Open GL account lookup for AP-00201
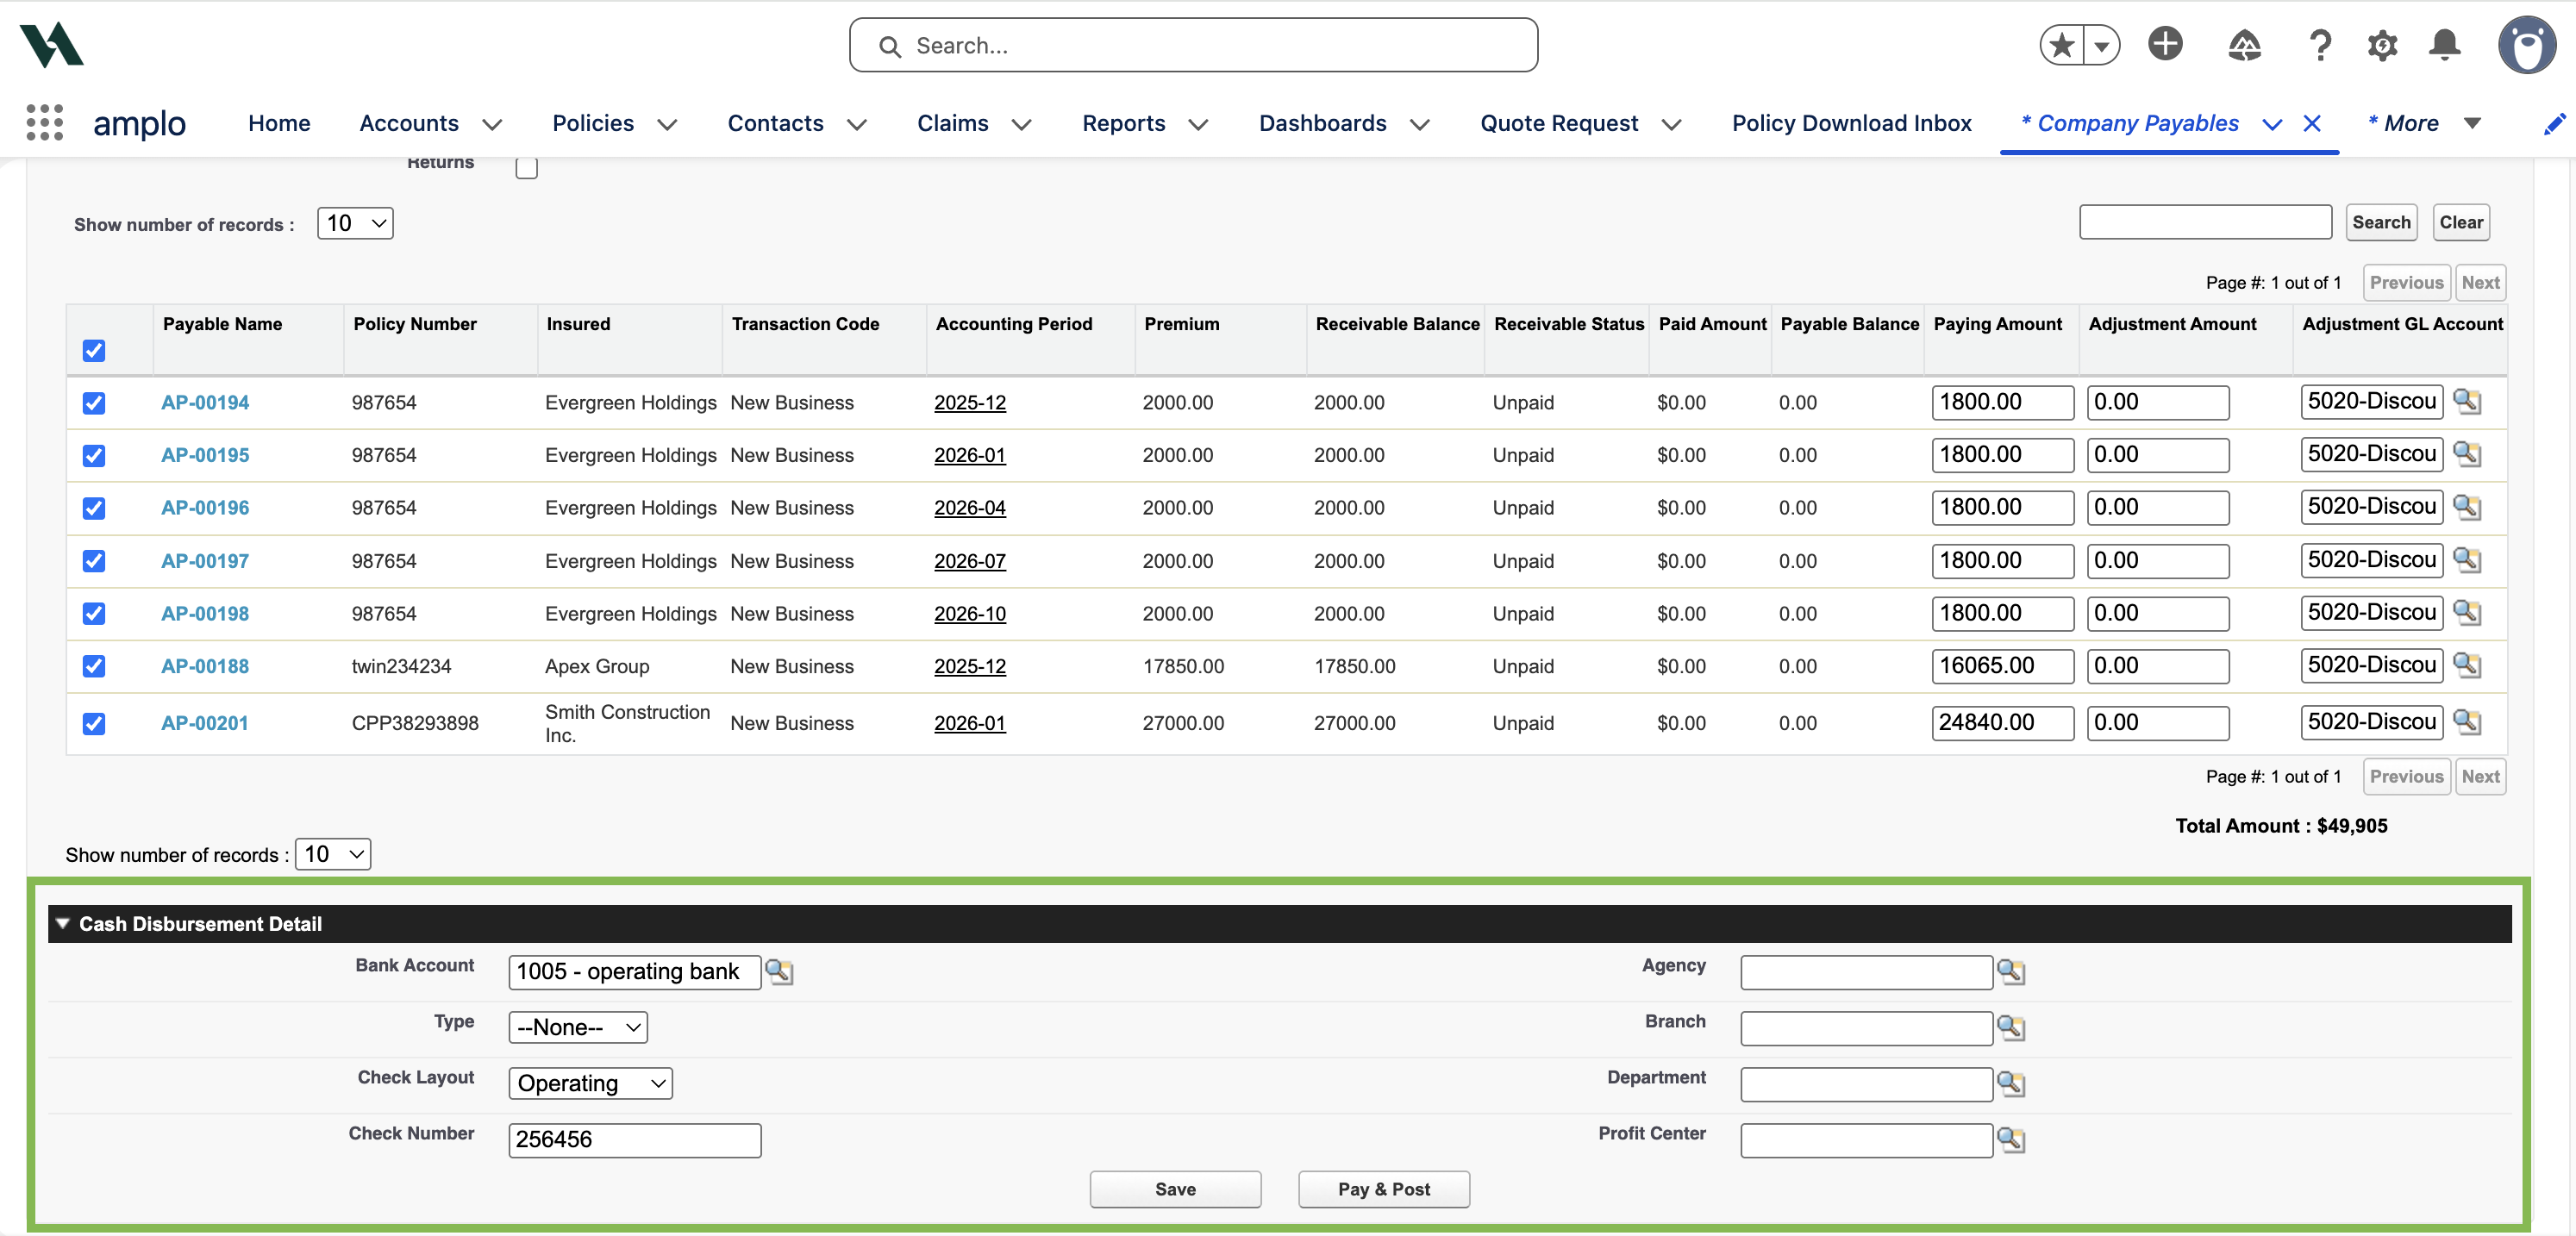This screenshot has height=1236, width=2576. click(x=2467, y=722)
